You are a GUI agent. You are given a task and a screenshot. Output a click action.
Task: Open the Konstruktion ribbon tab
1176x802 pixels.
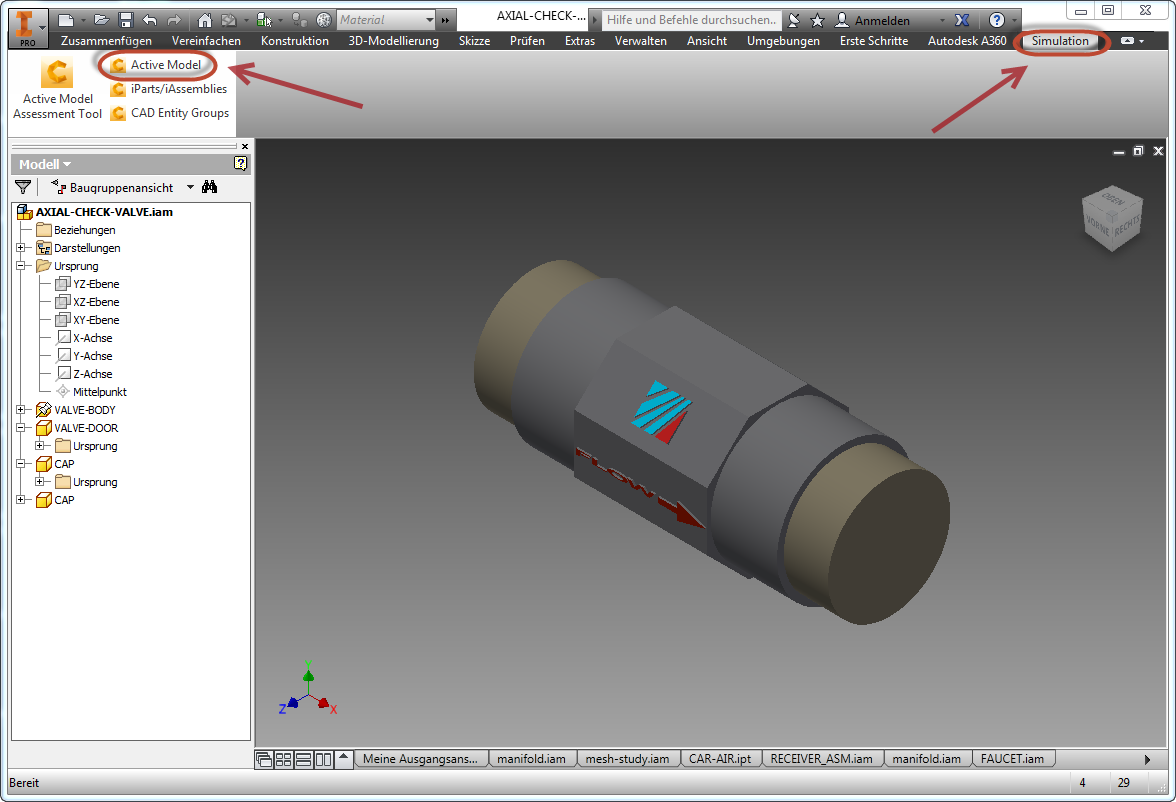coord(295,41)
